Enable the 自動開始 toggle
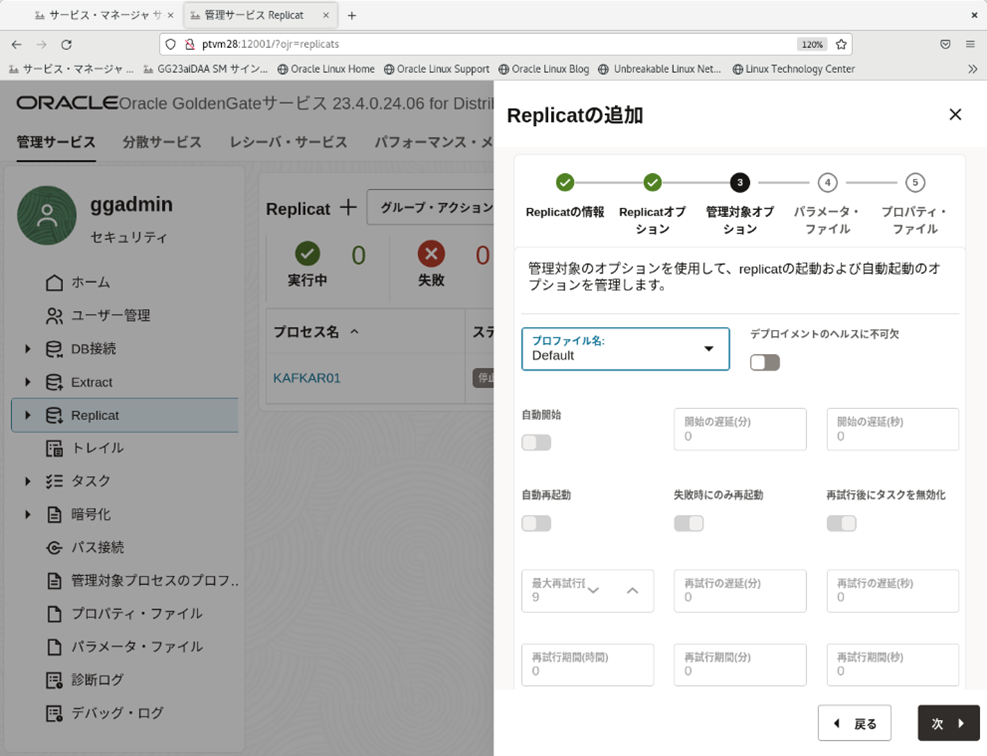This screenshot has height=756, width=987. coord(536,443)
